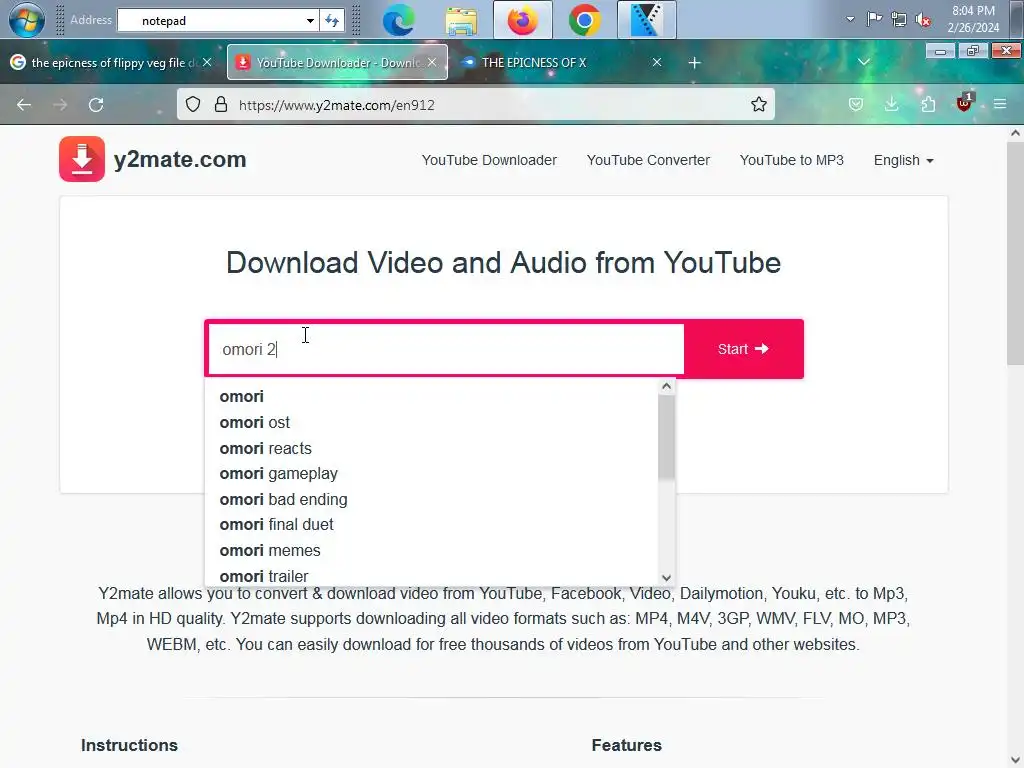Close 'the epicness of flippy veg' tab

207,62
